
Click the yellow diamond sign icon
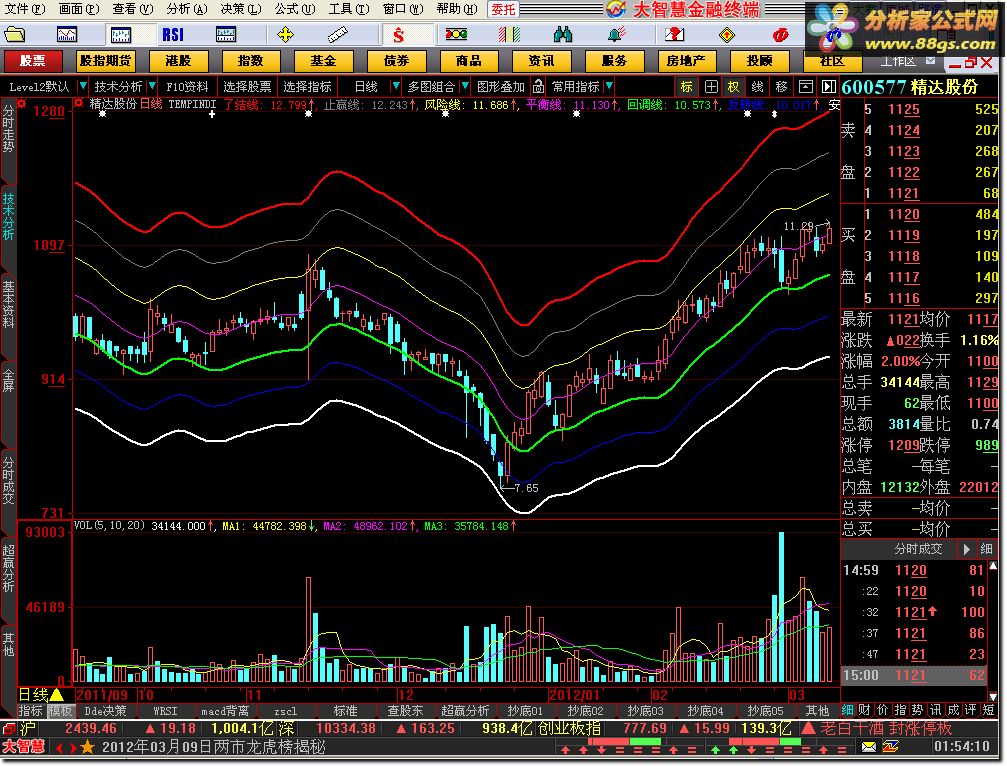727,35
